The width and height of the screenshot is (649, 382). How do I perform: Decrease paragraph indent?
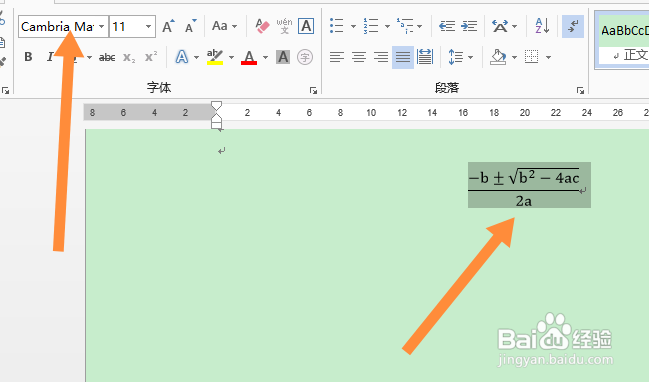(x=447, y=26)
